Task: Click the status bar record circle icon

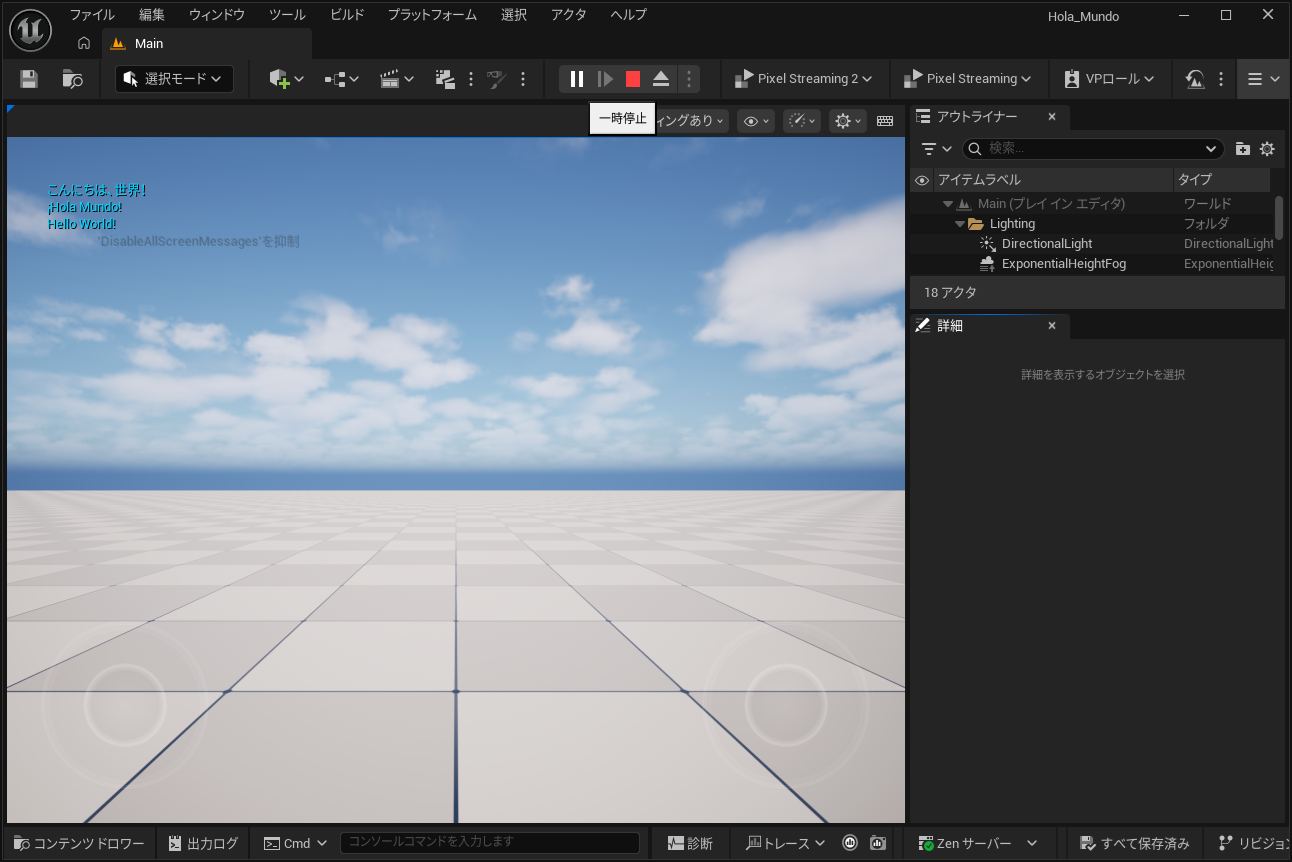Action: pyautogui.click(x=850, y=843)
